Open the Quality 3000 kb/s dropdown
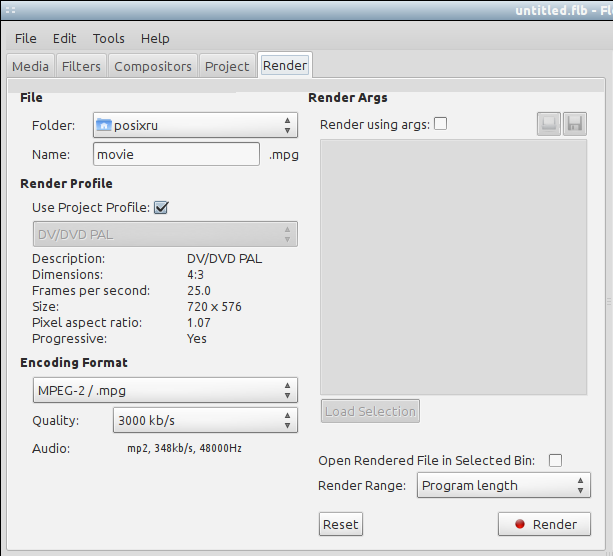Screen dimensions: 613x556 click(x=205, y=420)
